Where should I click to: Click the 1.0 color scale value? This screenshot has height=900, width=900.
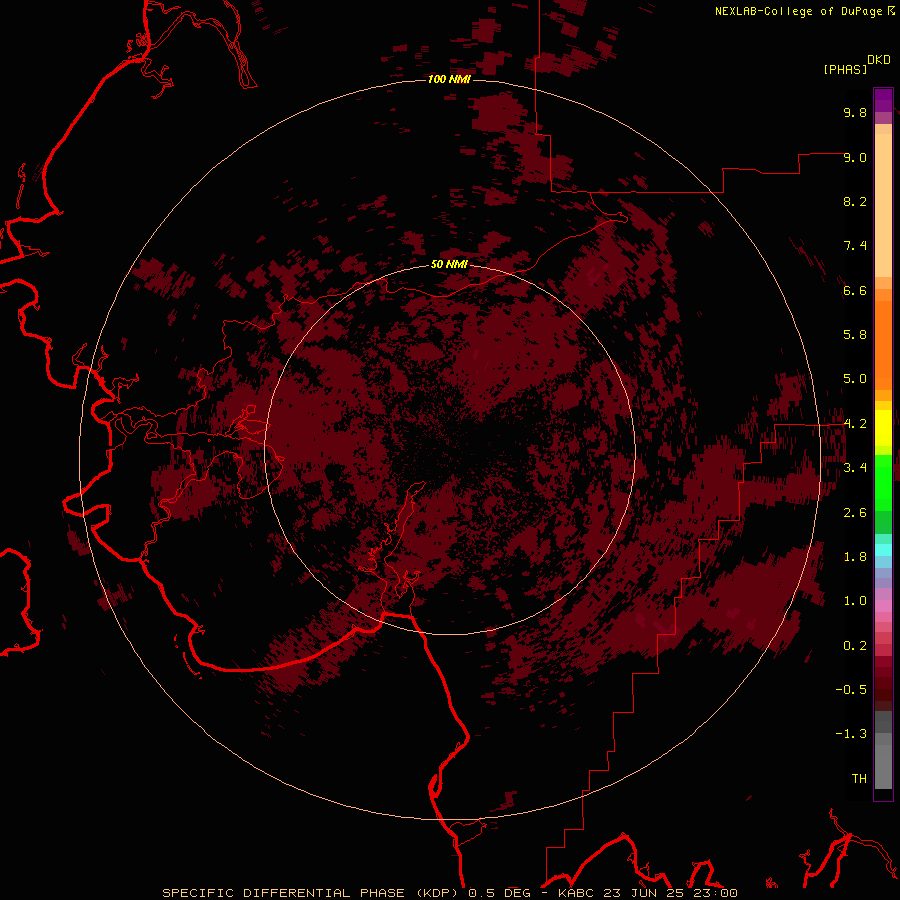pos(855,601)
